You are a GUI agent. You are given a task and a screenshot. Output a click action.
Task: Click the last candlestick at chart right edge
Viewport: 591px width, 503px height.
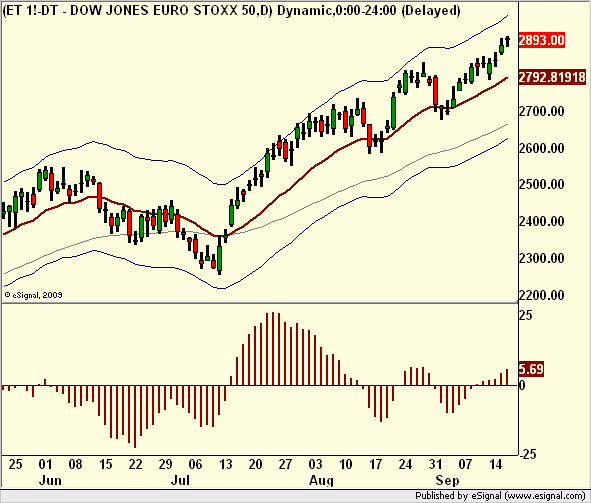pyautogui.click(x=507, y=41)
